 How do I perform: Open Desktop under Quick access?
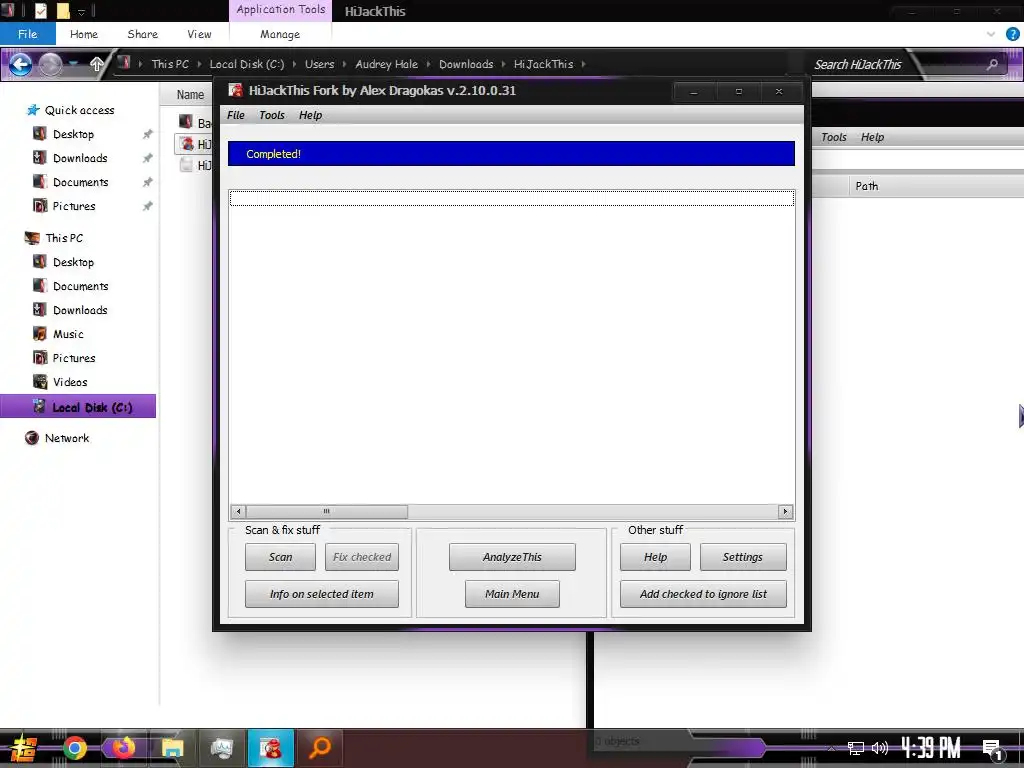[73, 134]
